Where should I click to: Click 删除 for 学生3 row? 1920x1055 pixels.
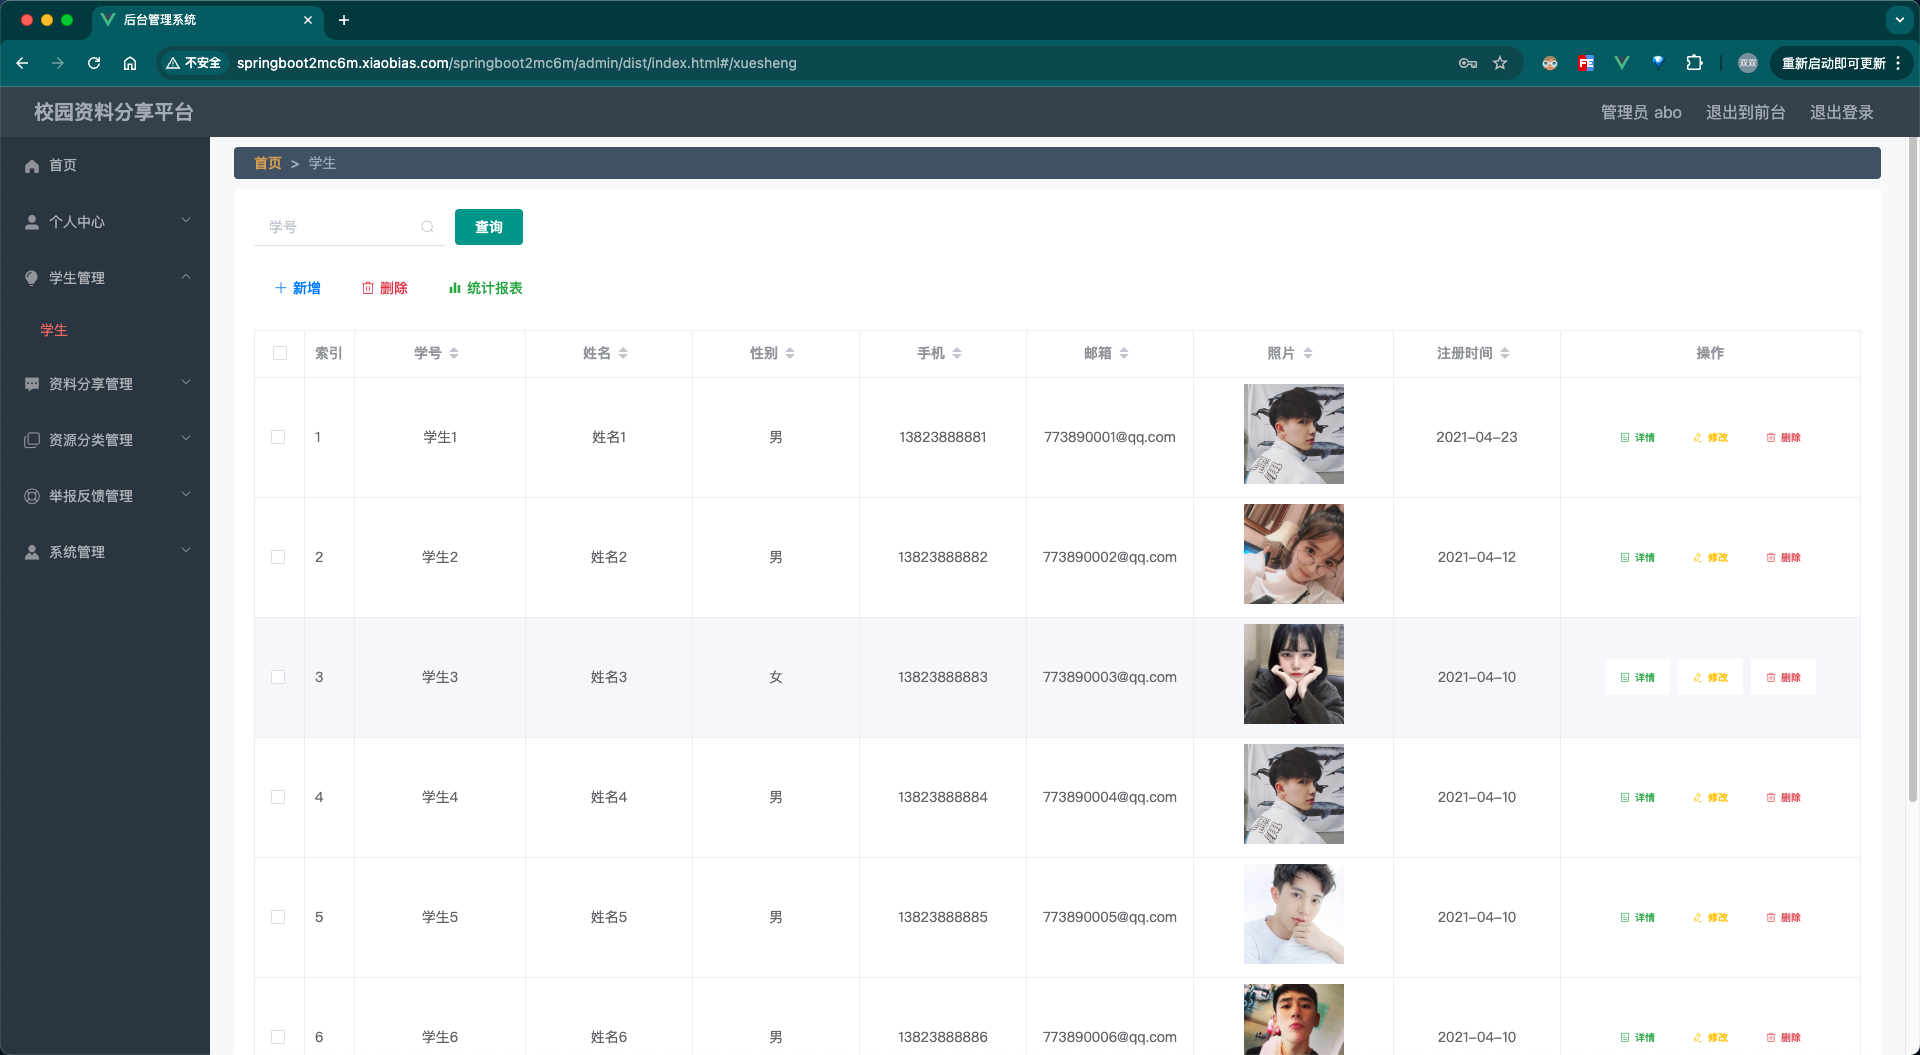point(1783,677)
